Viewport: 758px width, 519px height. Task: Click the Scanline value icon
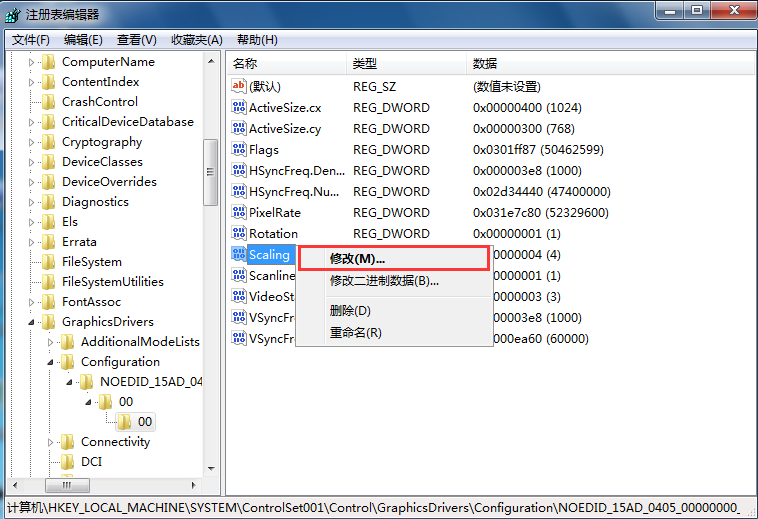(239, 275)
